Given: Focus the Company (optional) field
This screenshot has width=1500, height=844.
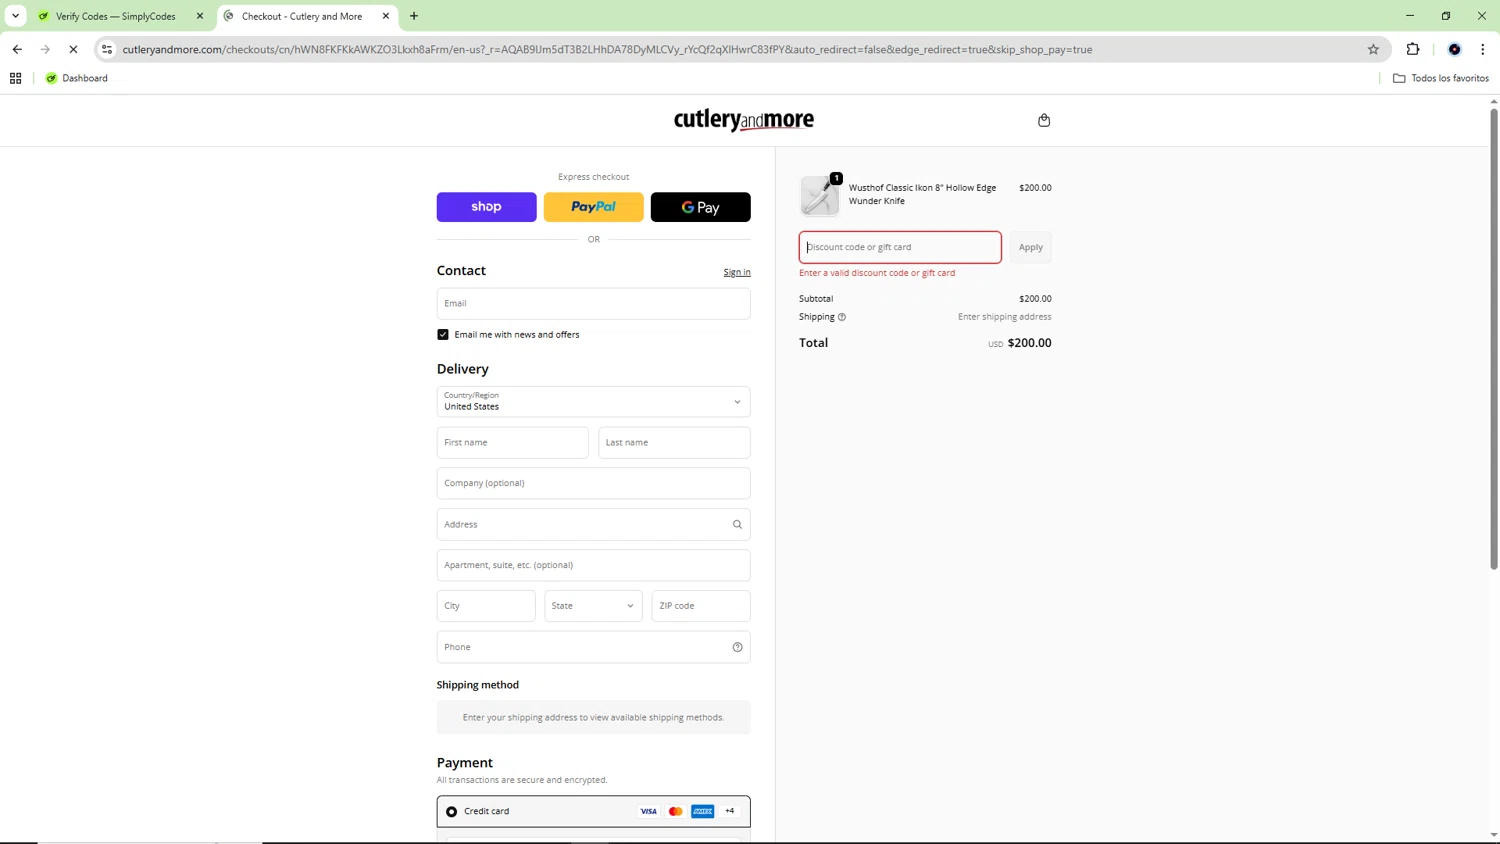Looking at the screenshot, I should click(x=593, y=483).
